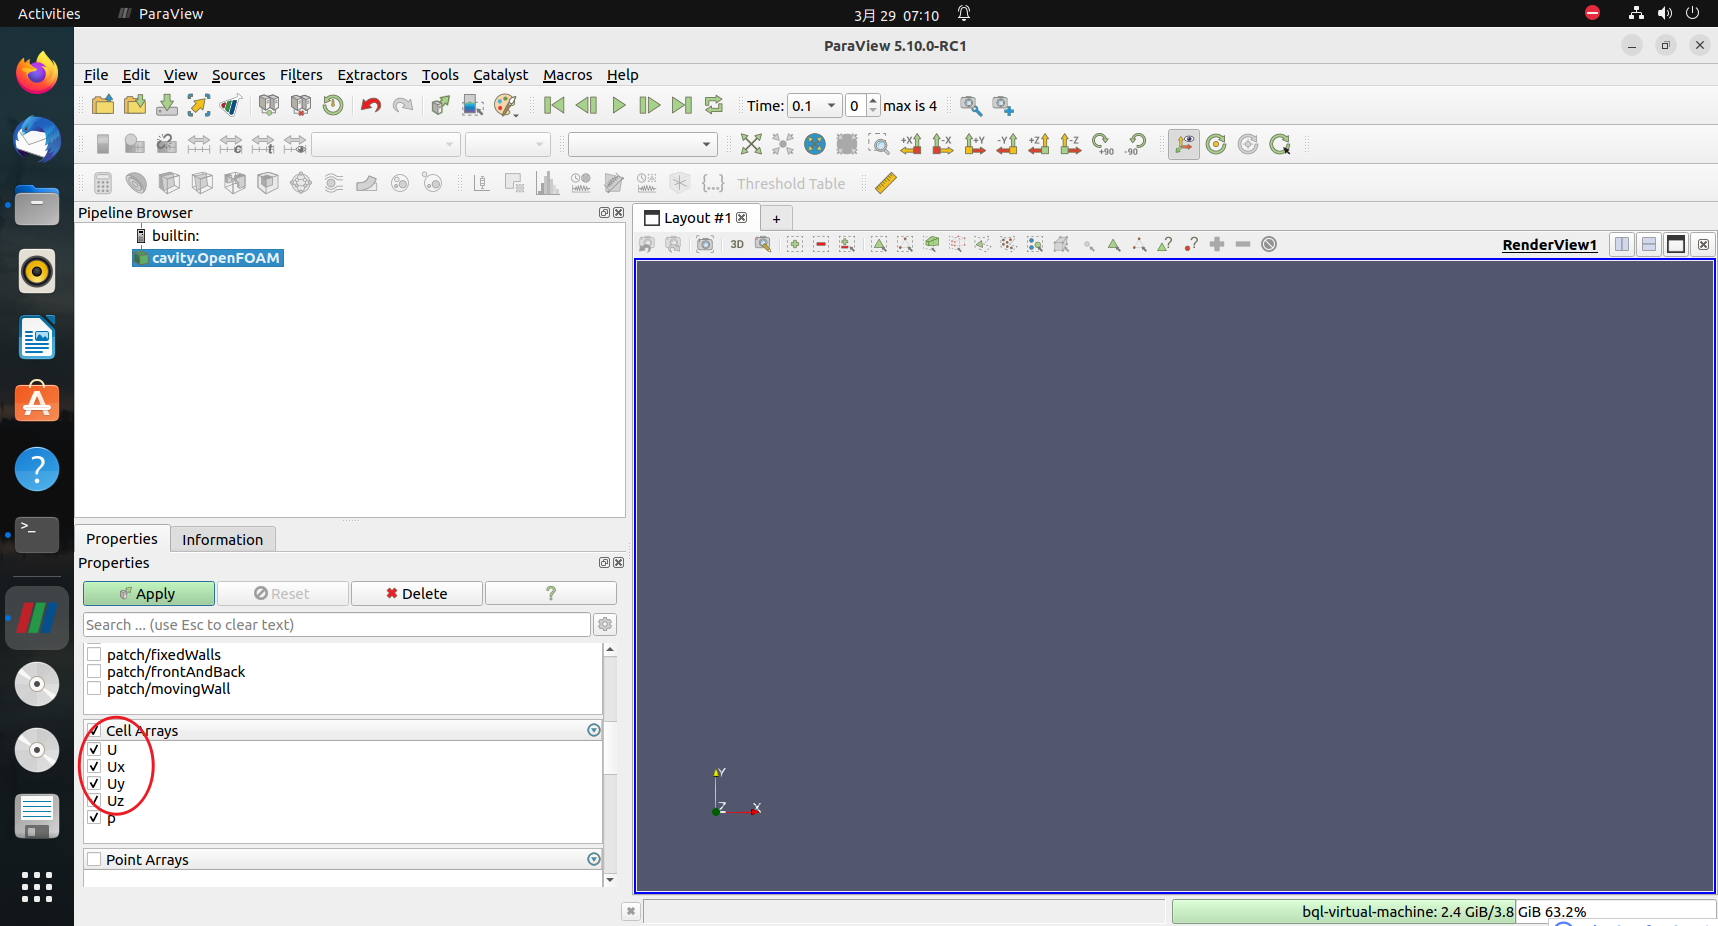Viewport: 1718px width, 926px height.
Task: Step to next frame
Action: [x=650, y=105]
